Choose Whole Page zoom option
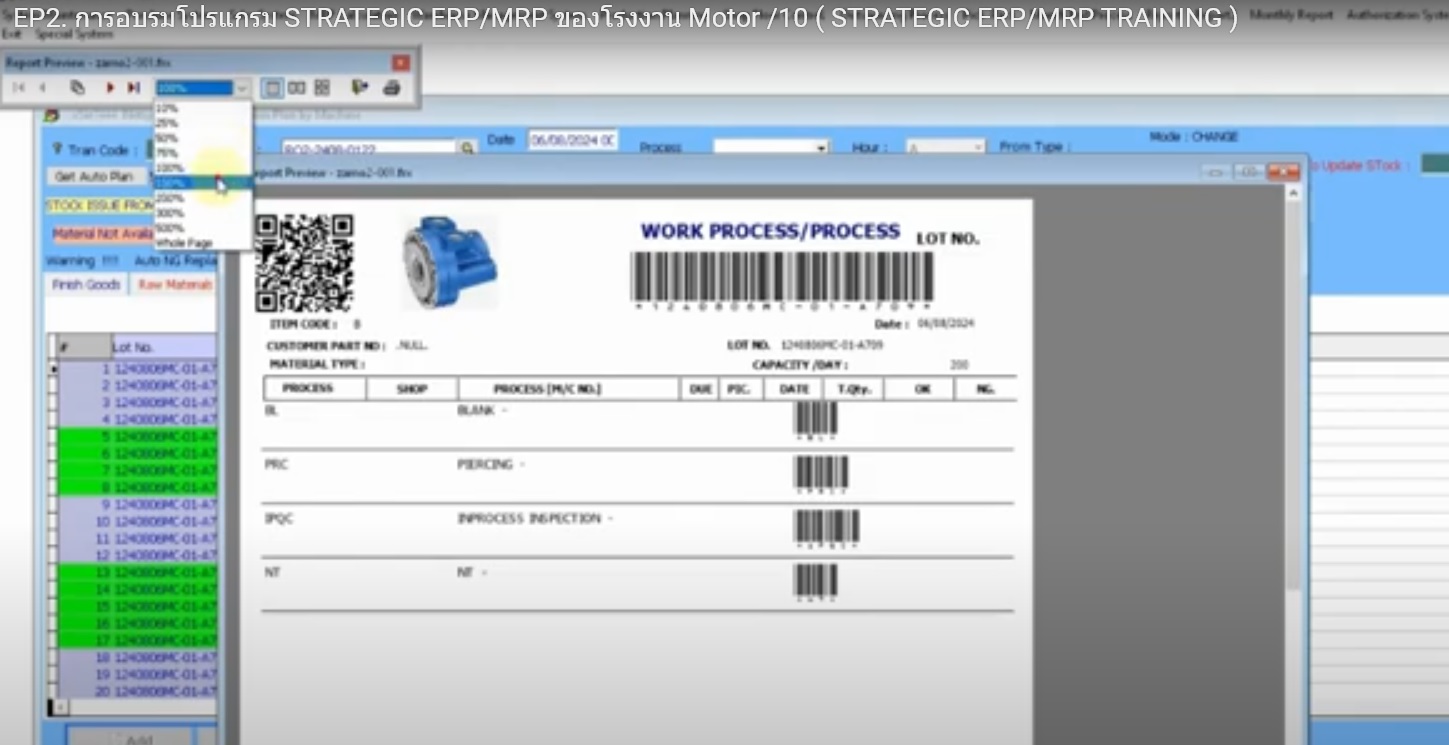Viewport: 1449px width, 745px height. pyautogui.click(x=184, y=243)
